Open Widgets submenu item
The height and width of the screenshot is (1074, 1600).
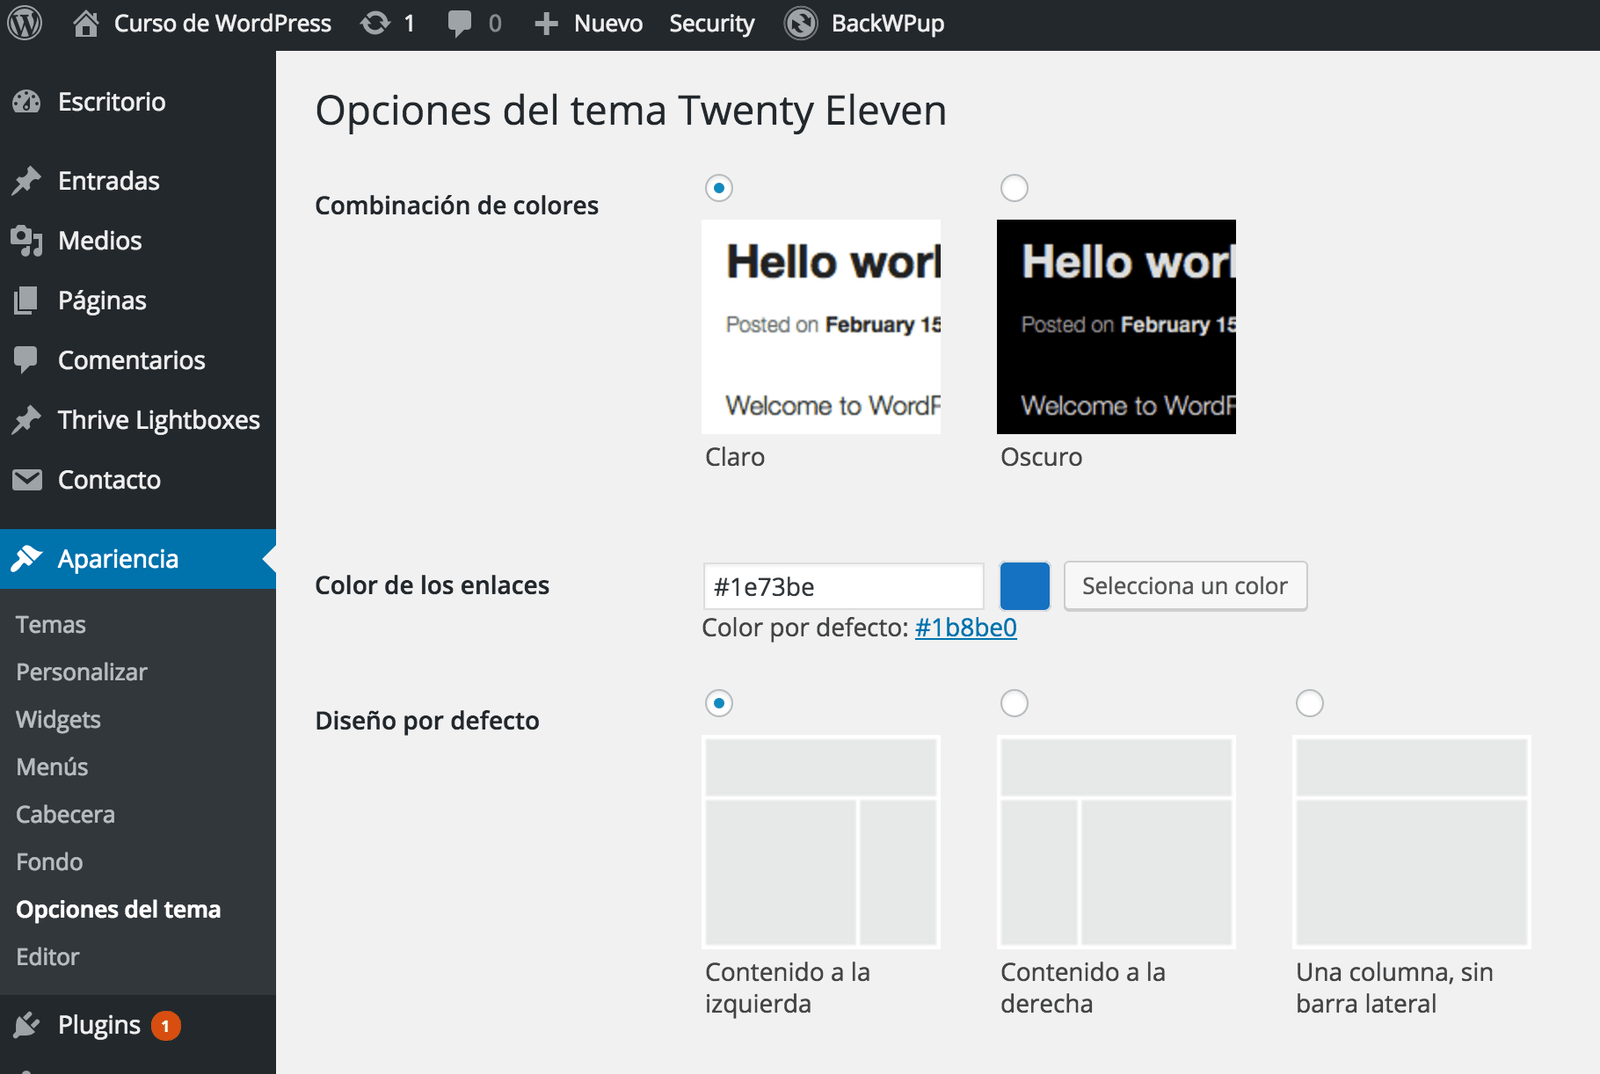tap(59, 720)
